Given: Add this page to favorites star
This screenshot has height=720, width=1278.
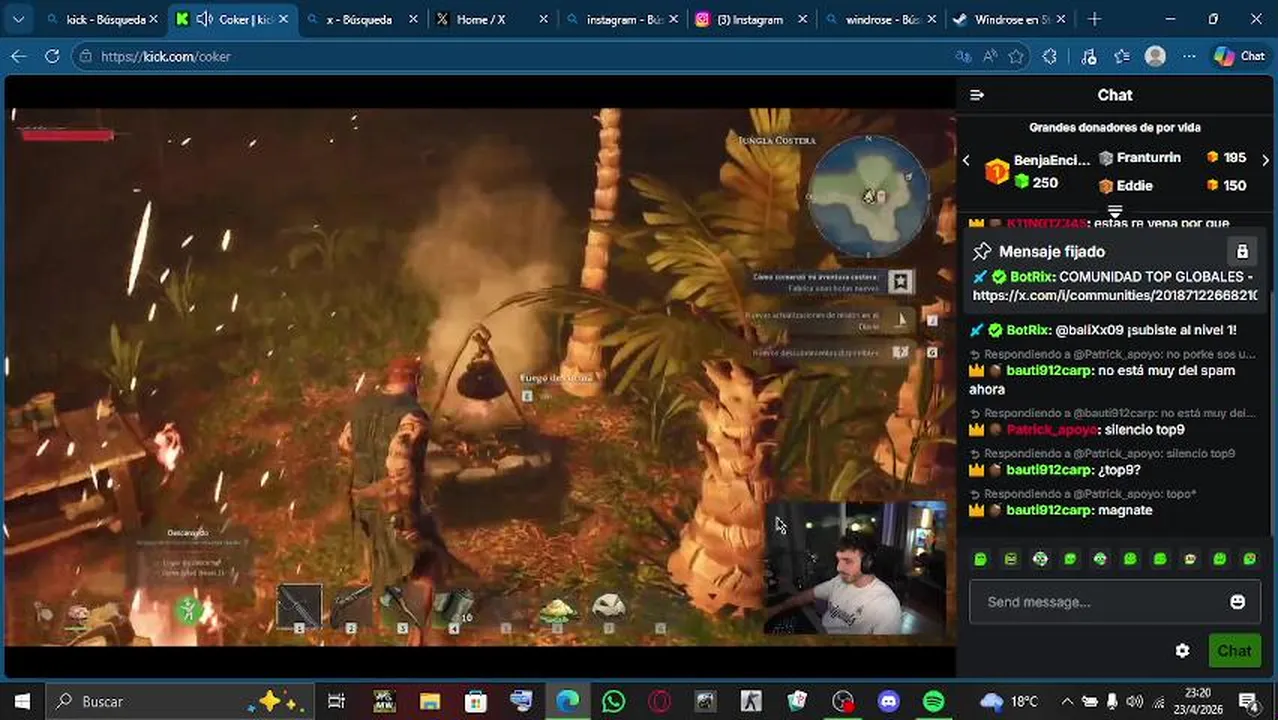Looking at the screenshot, I should pos(1016,57).
